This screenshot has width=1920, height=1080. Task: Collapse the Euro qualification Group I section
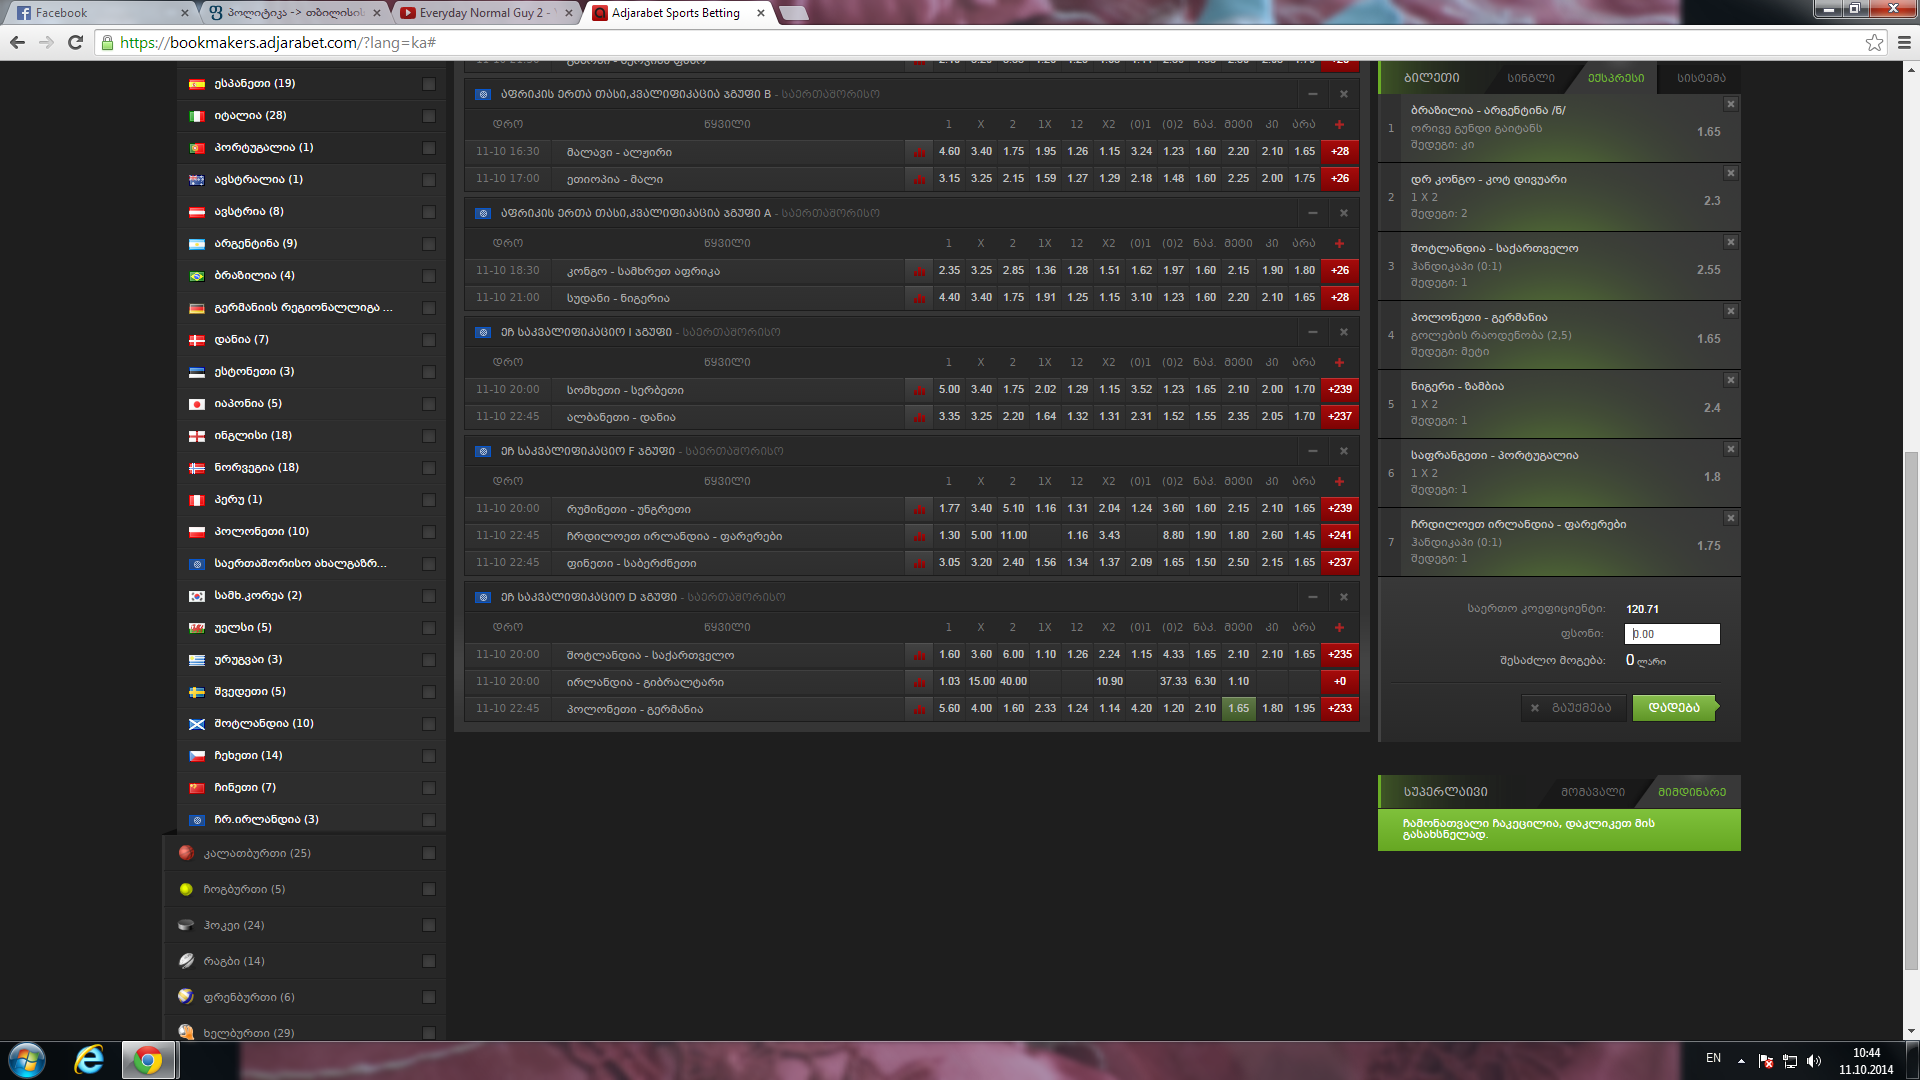coord(1312,332)
